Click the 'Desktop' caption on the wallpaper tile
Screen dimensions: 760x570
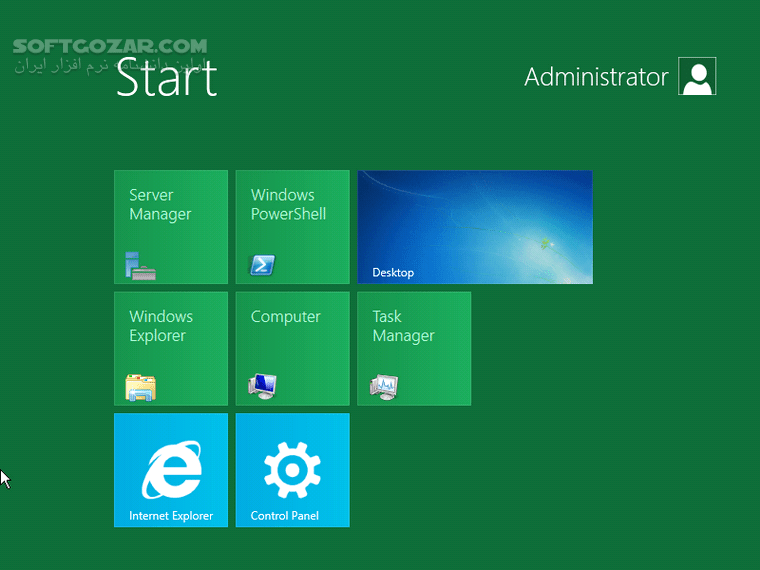[x=393, y=272]
